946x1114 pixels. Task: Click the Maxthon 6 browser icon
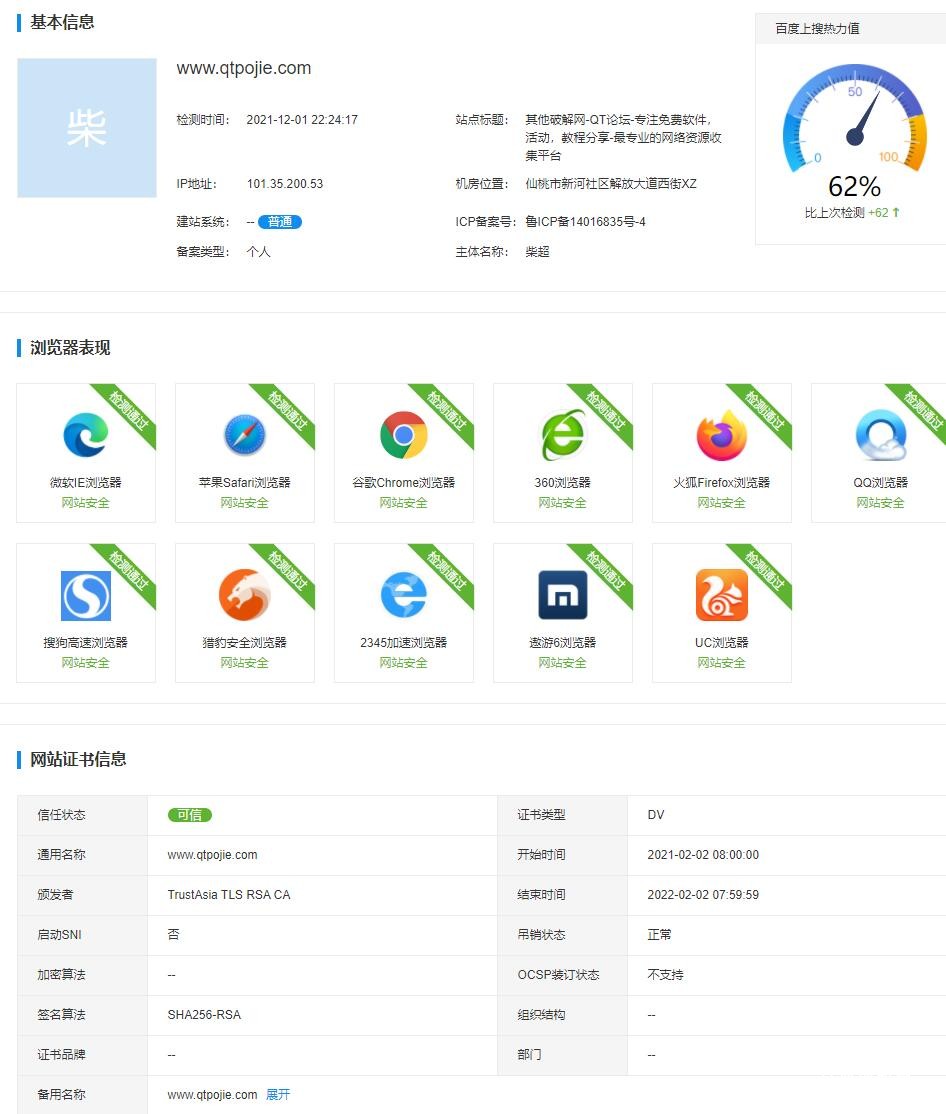coord(562,595)
